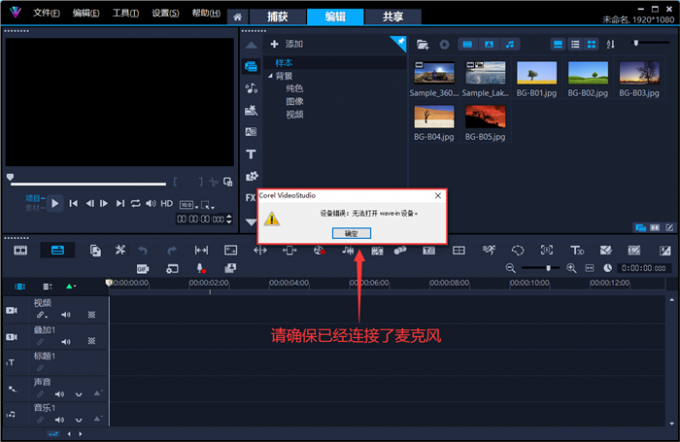The image size is (680, 442).
Task: Open the add track green triangle dropdown
Action: pos(71,286)
